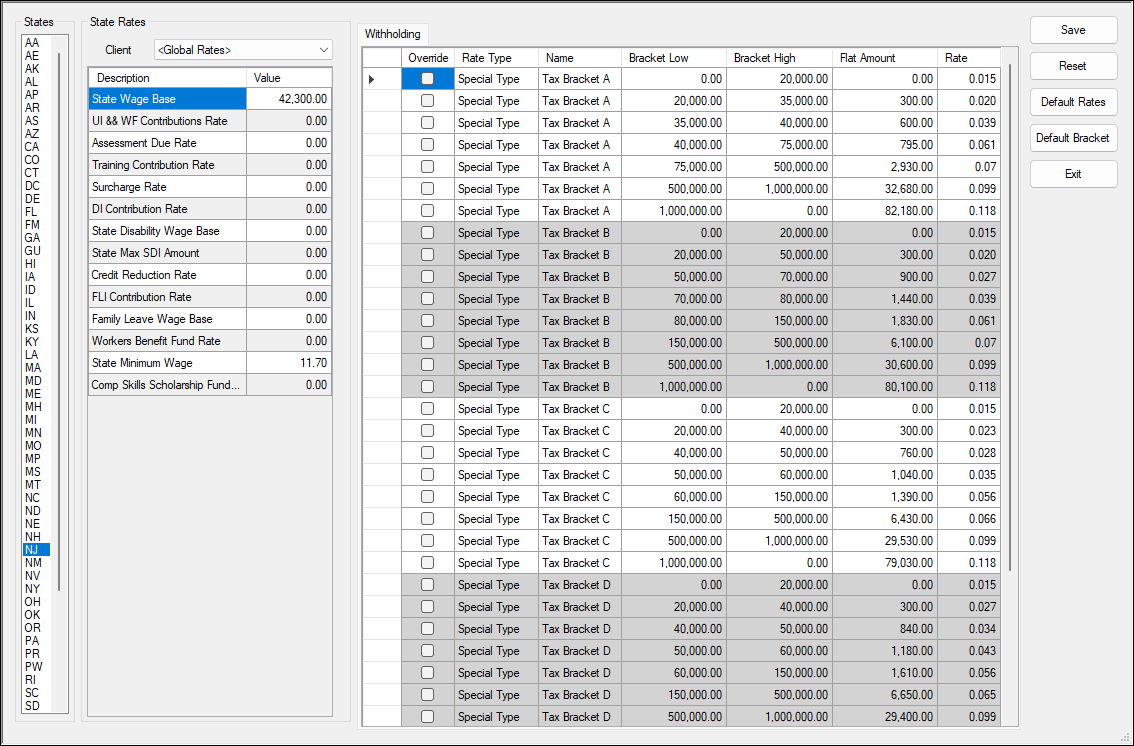Select State Max SDI Amount row
This screenshot has width=1134, height=746.
(x=210, y=253)
